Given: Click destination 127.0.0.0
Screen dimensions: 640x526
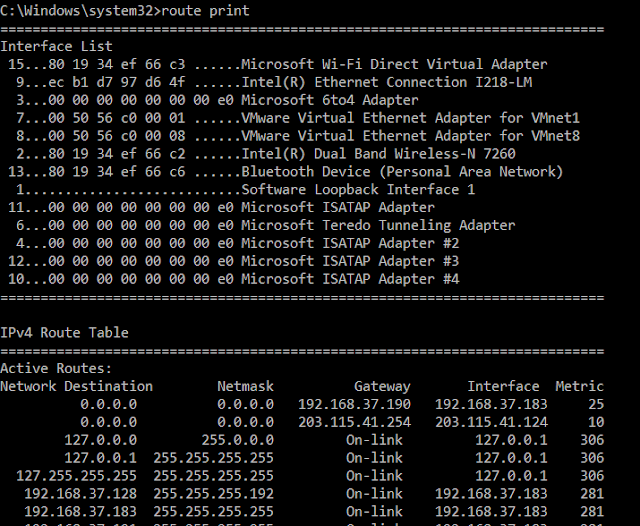Looking at the screenshot, I should [x=100, y=440].
